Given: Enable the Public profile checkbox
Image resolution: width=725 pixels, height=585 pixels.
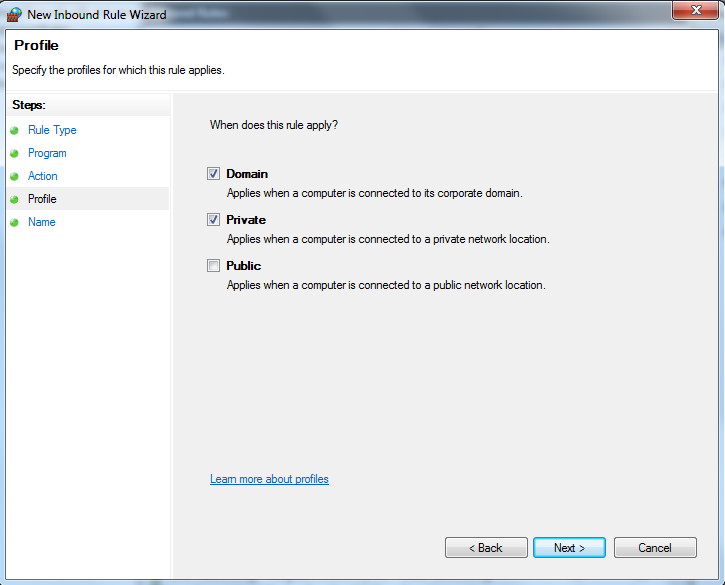Looking at the screenshot, I should [x=213, y=265].
